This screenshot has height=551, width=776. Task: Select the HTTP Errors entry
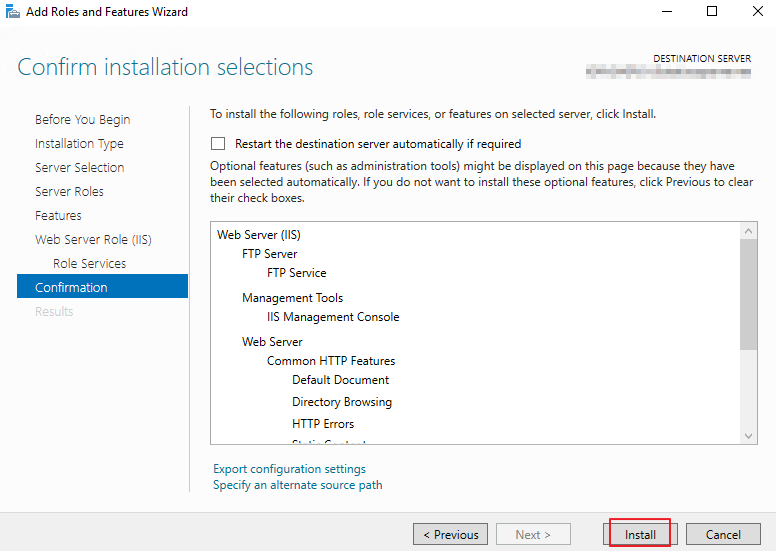pos(323,424)
